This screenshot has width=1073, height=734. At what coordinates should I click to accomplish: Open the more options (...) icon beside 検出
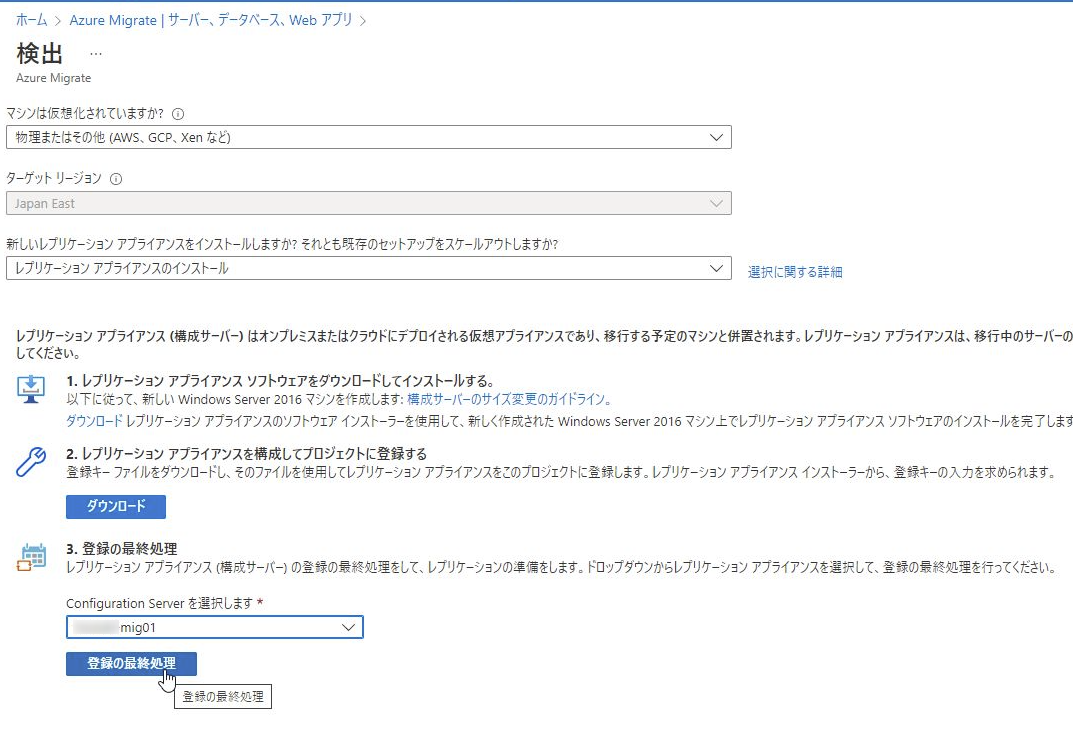pos(97,53)
